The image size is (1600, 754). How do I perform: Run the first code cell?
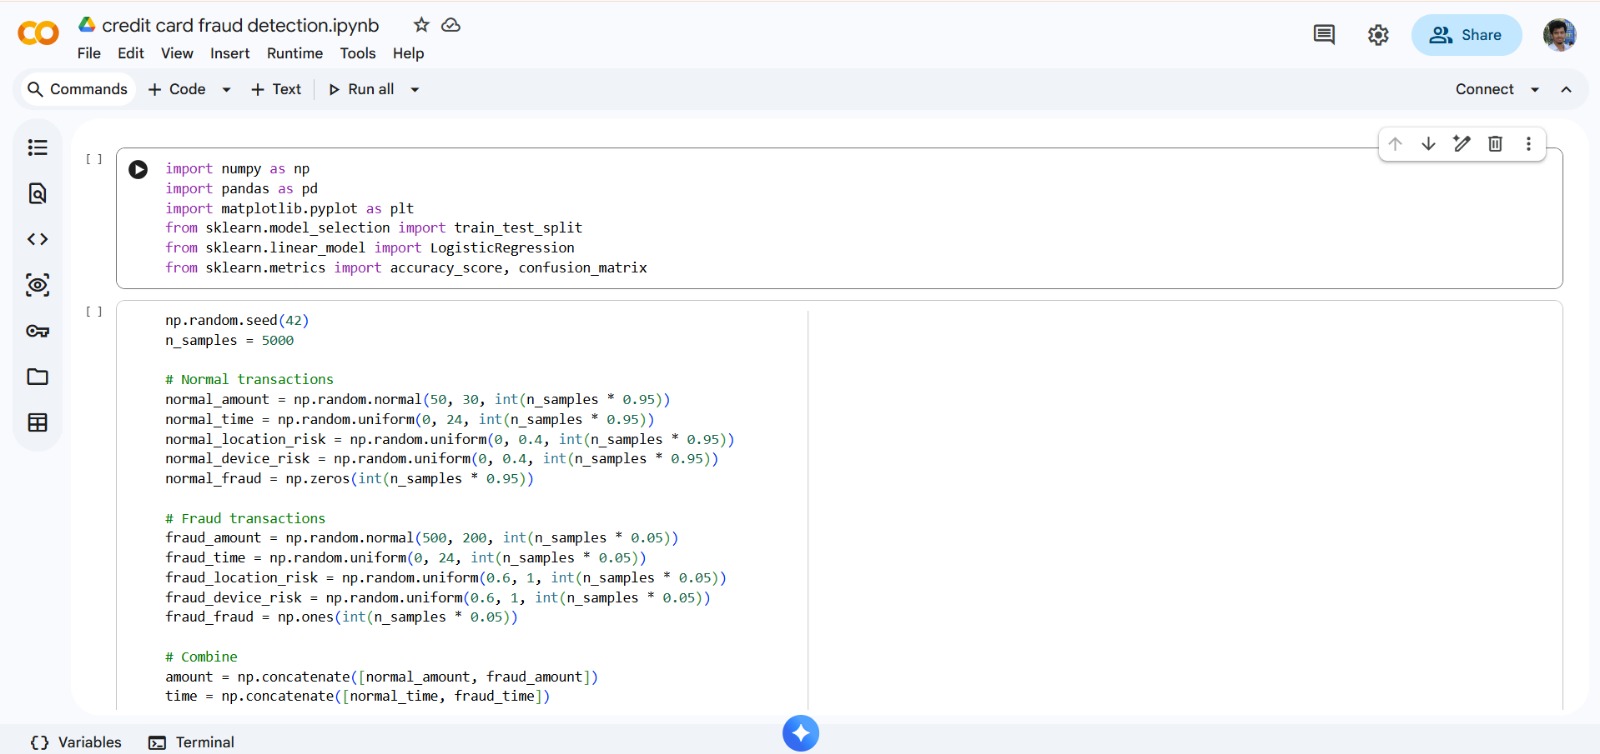coord(138,170)
